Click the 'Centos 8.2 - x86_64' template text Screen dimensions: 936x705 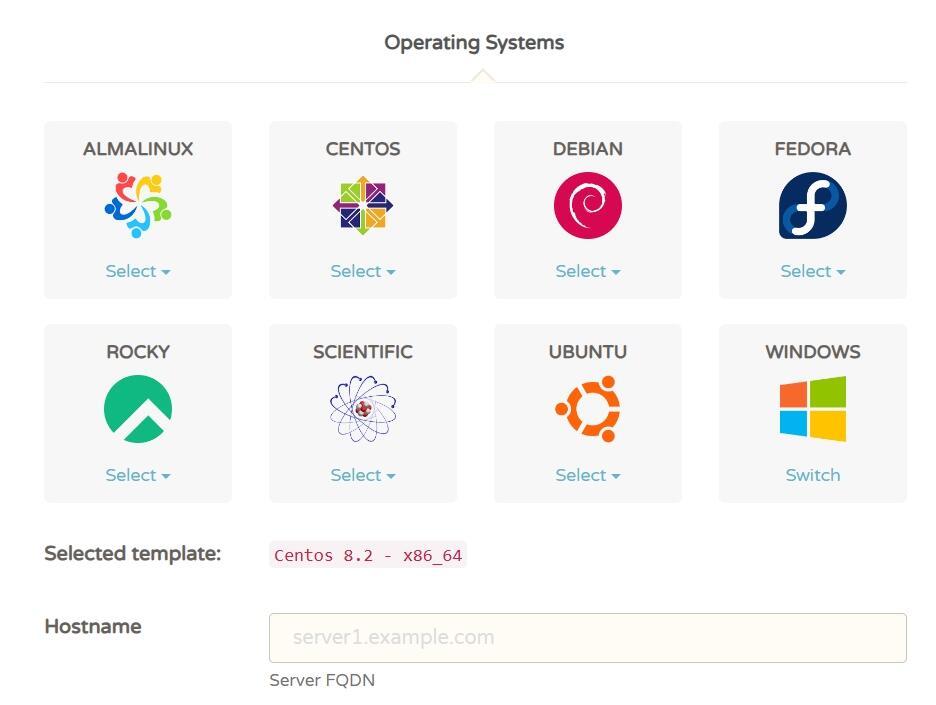[368, 555]
